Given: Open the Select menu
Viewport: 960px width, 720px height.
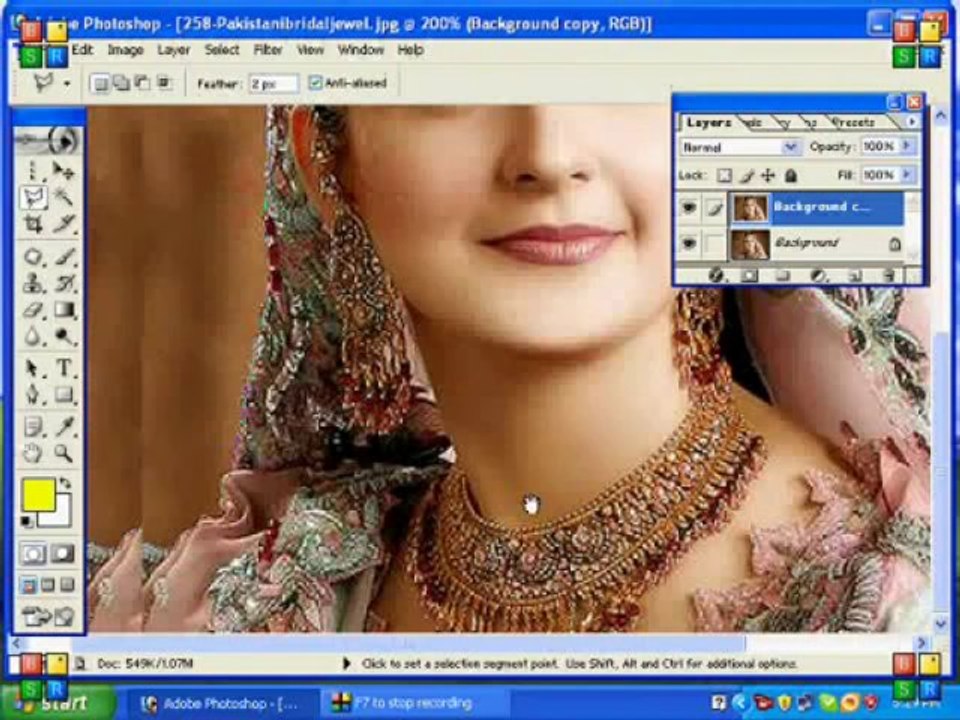Looking at the screenshot, I should 222,50.
